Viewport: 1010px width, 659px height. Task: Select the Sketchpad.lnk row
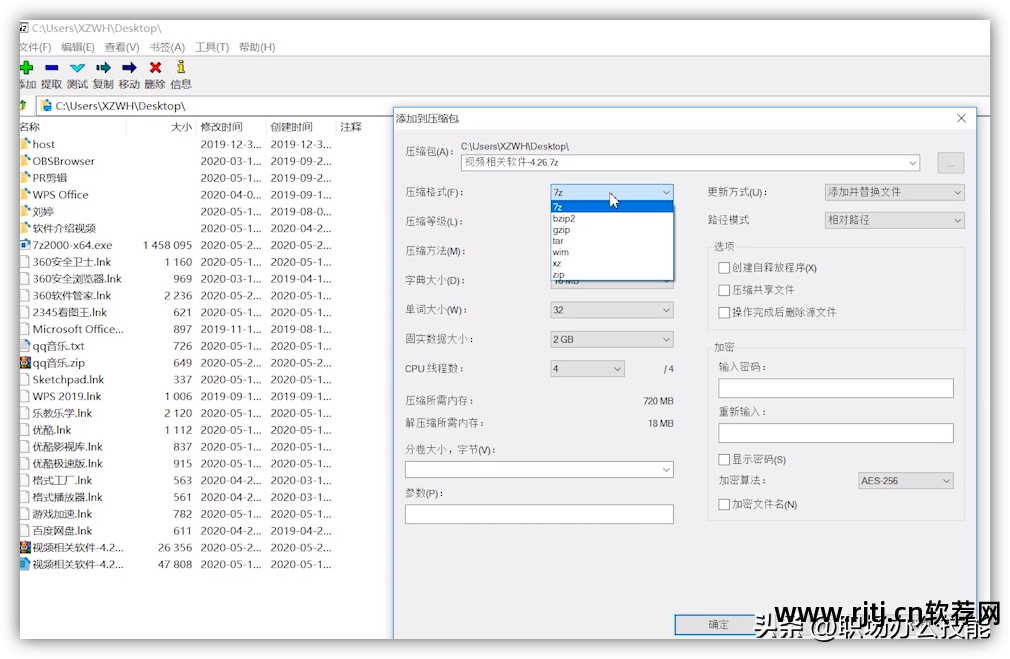point(177,379)
